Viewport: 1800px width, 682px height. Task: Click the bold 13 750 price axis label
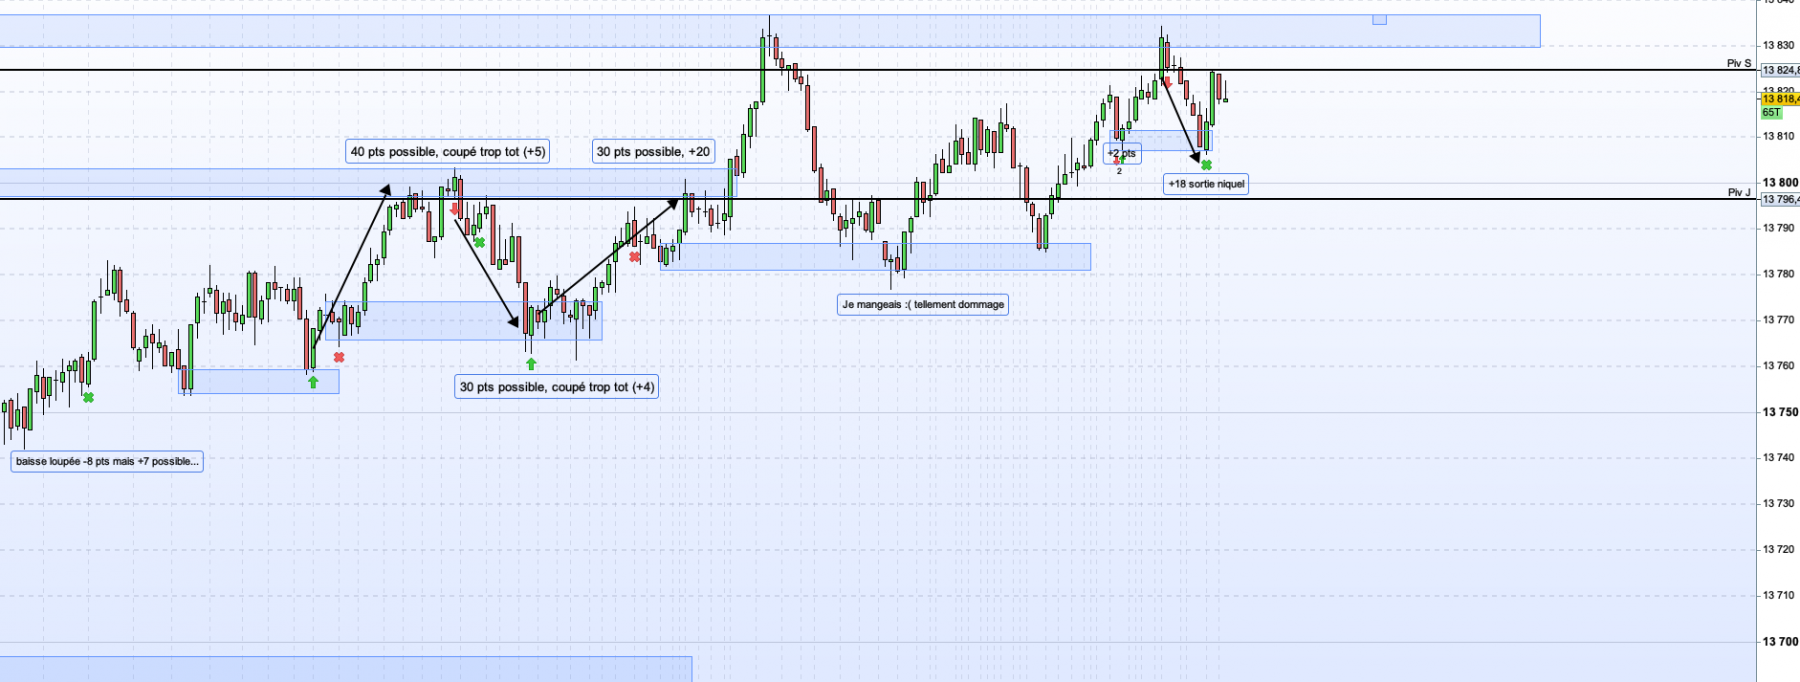[x=1780, y=412]
